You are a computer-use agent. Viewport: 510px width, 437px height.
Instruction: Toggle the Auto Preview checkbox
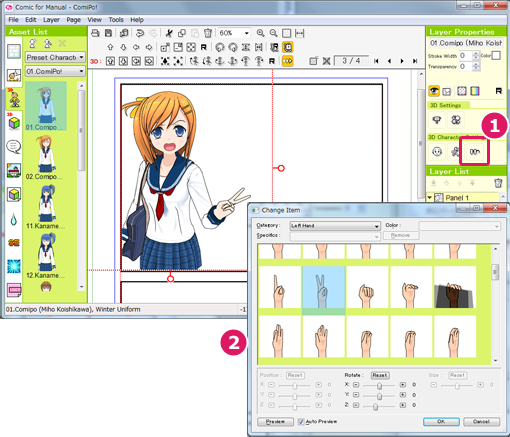[x=301, y=422]
